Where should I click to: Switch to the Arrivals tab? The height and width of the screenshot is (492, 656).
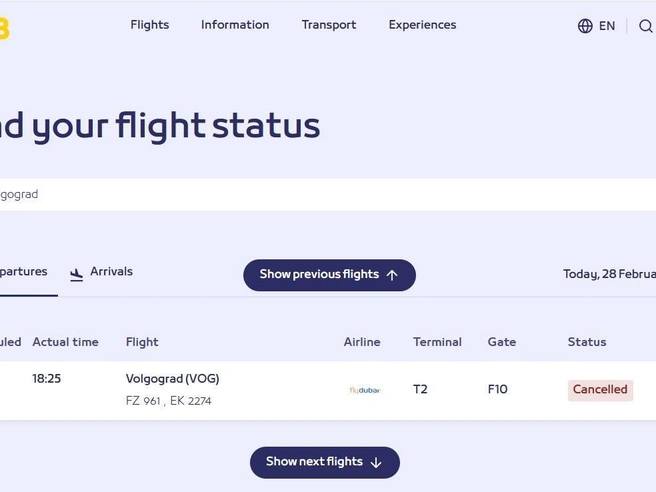101,272
